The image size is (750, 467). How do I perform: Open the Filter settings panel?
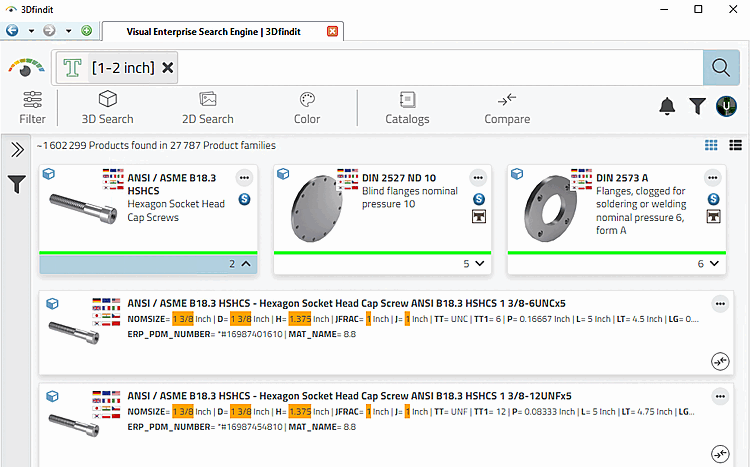[x=32, y=107]
